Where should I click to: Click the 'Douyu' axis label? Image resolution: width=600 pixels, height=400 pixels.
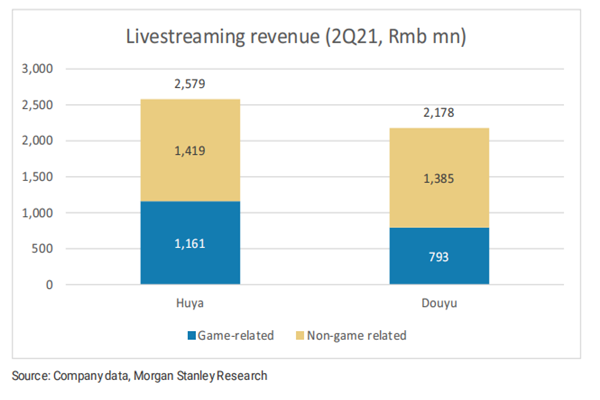pos(439,303)
